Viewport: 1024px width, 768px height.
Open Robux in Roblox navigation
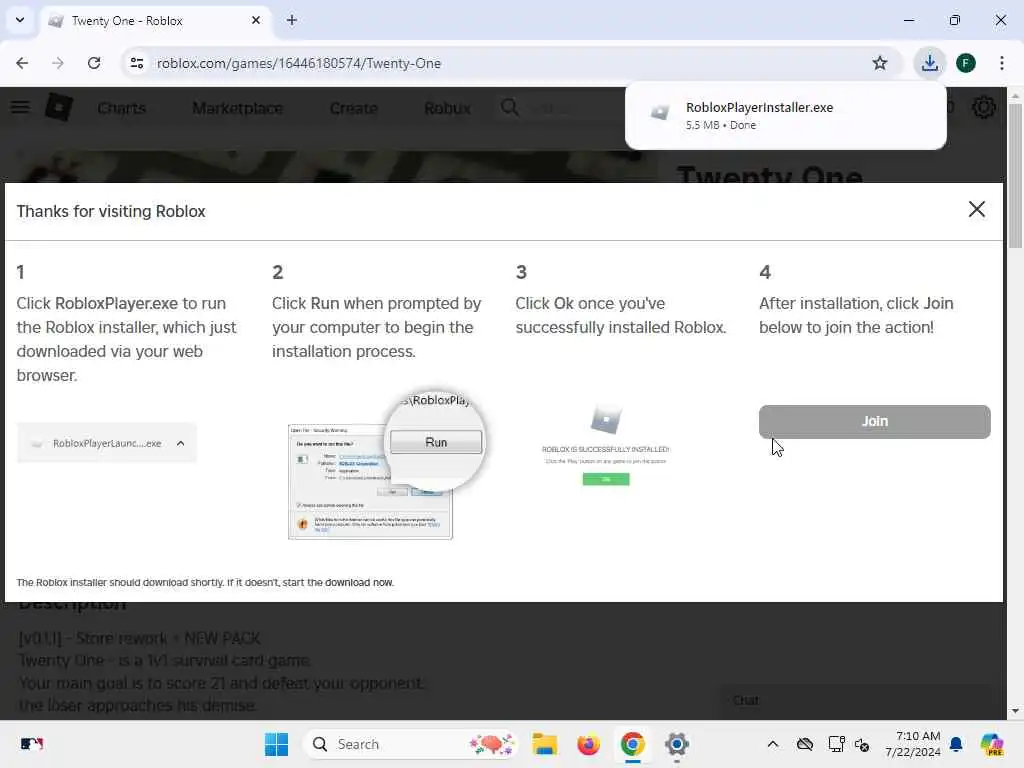click(447, 108)
